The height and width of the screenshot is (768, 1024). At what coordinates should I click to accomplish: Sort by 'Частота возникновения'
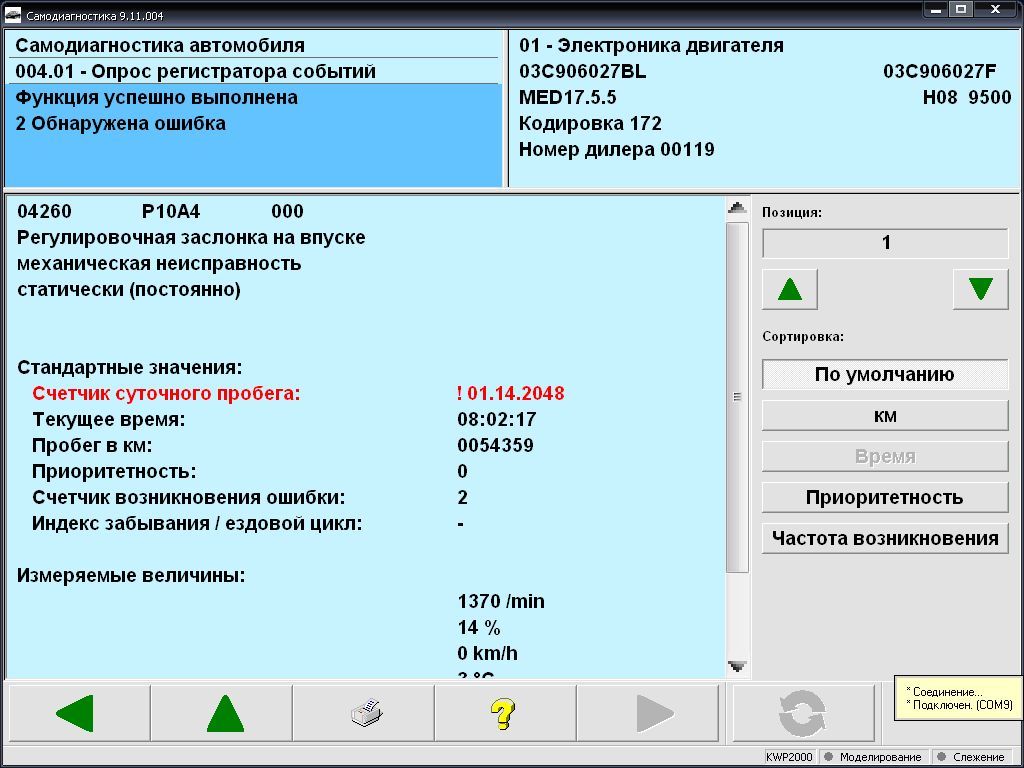coord(885,539)
